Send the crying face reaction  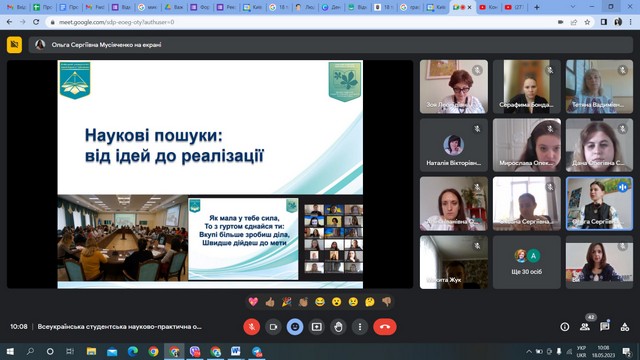(x=353, y=302)
